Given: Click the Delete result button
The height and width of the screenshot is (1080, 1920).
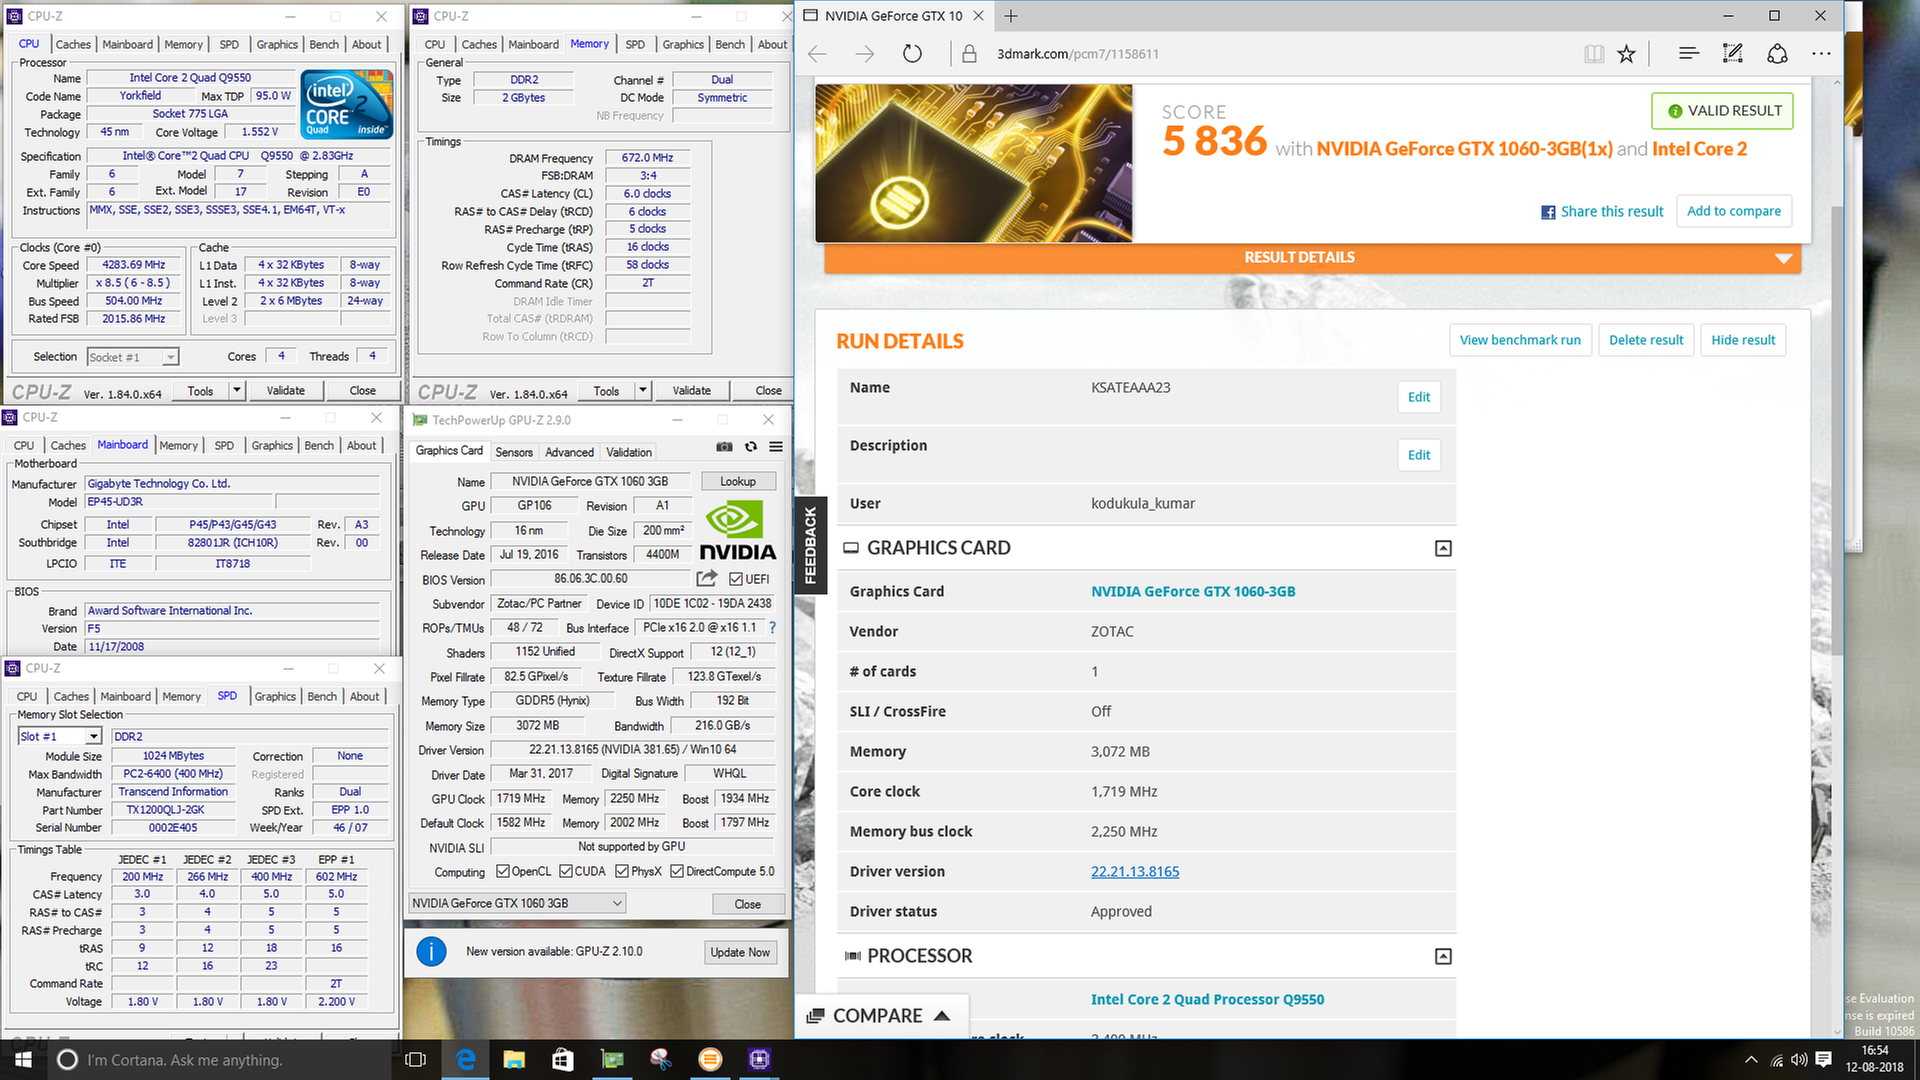Looking at the screenshot, I should [x=1646, y=340].
